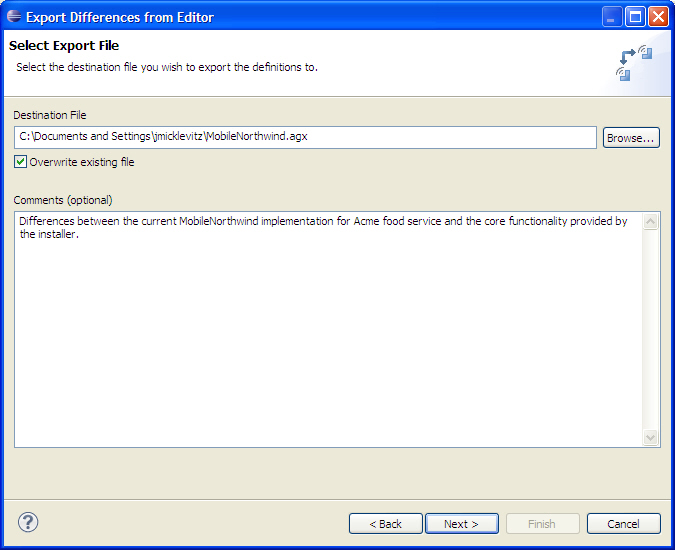Click the greyed-out Finish button
This screenshot has width=675, height=550.
[x=542, y=524]
